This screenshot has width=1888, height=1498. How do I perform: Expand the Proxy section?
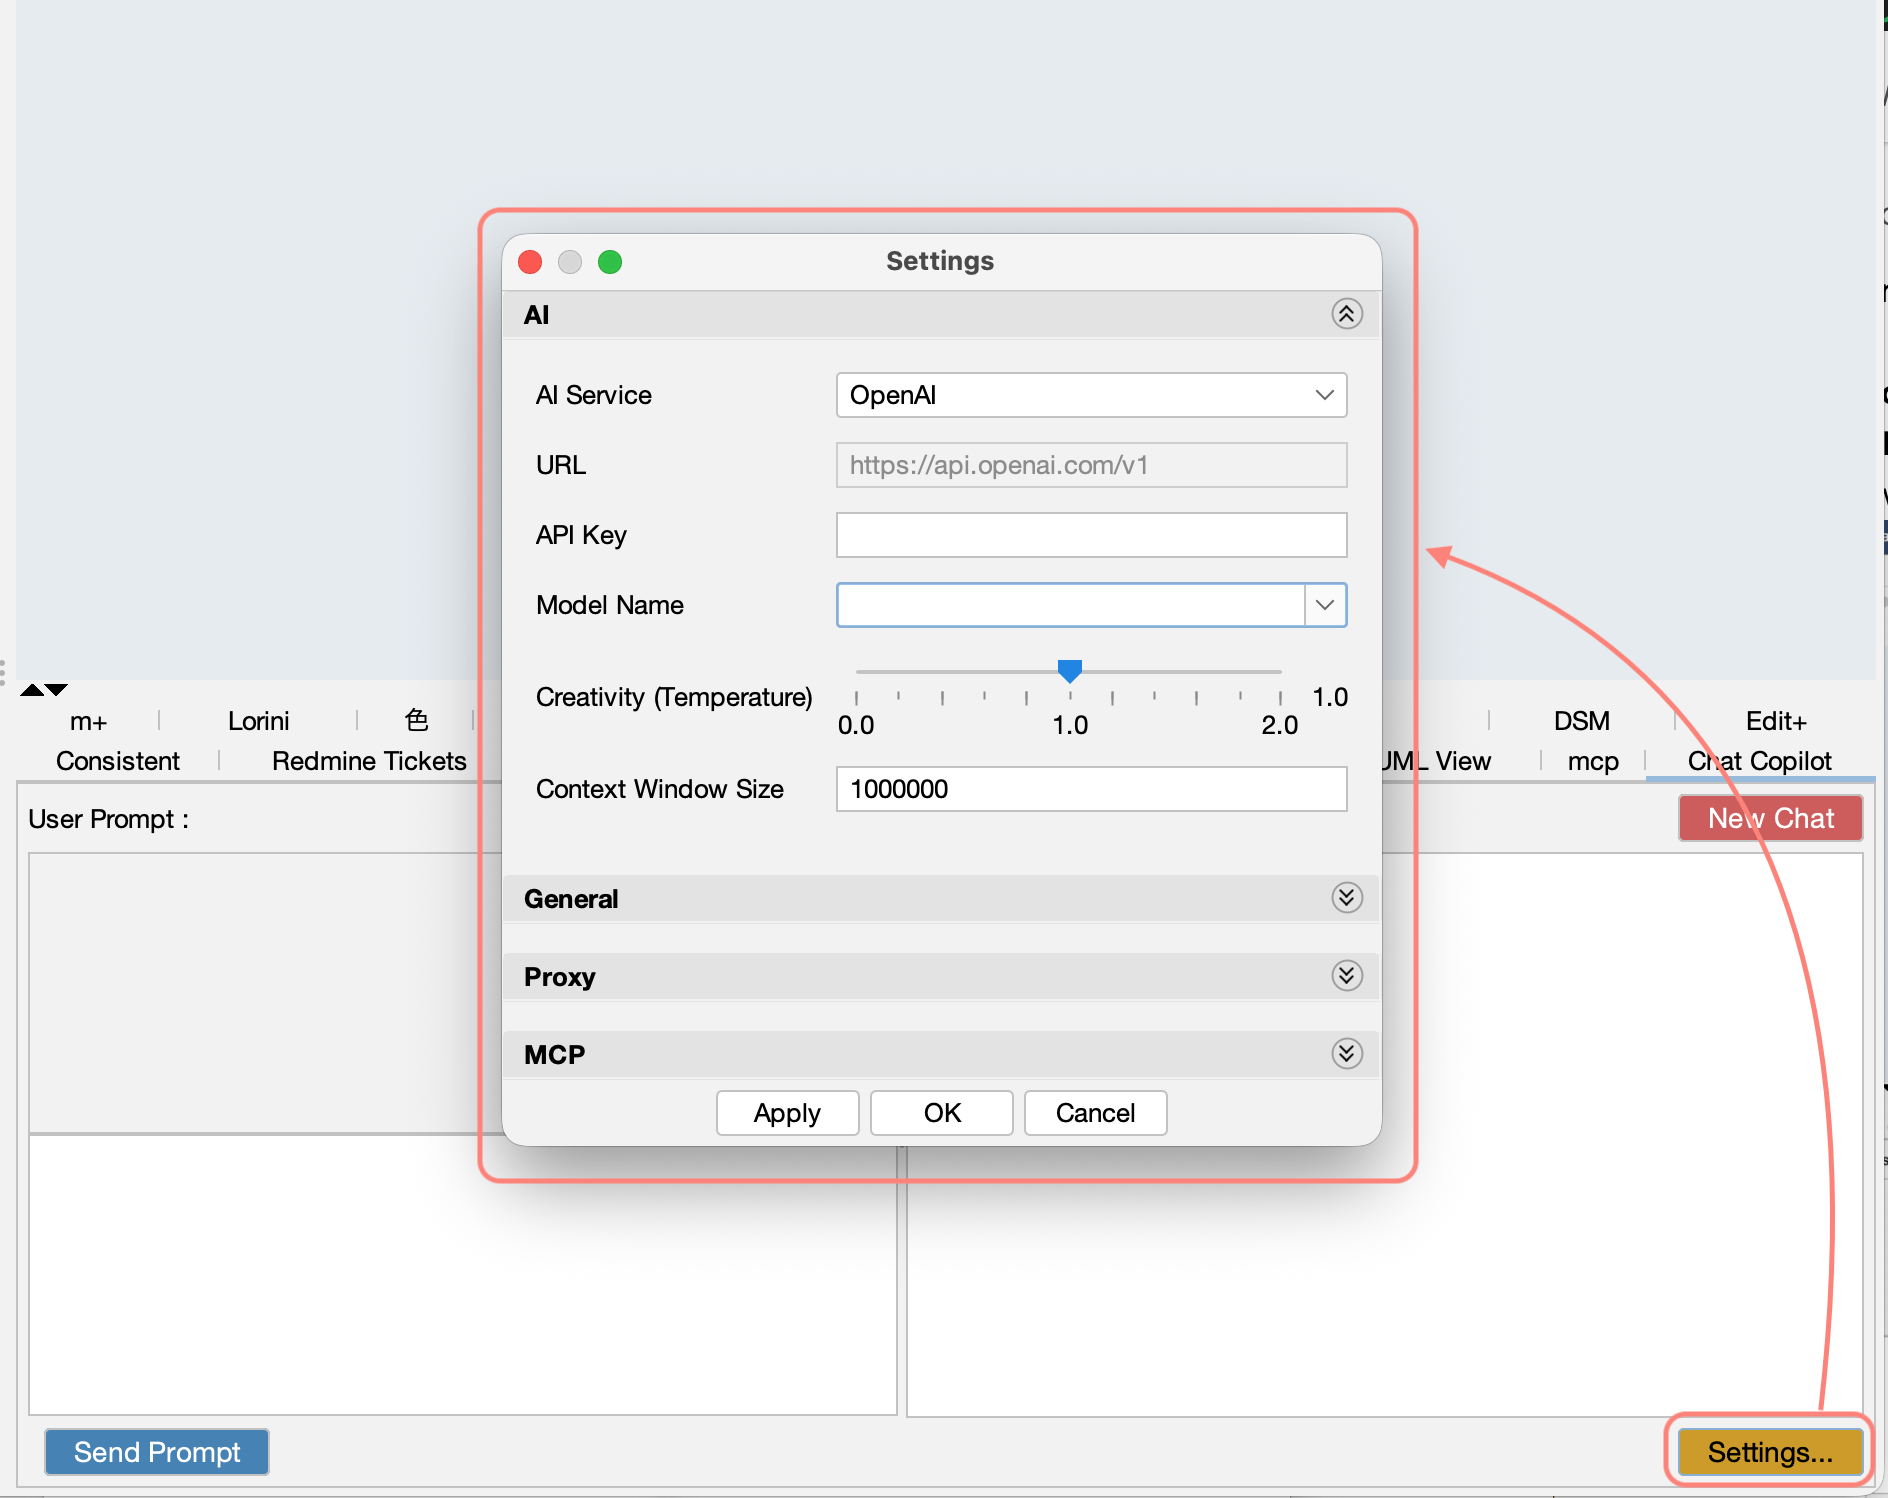click(1347, 976)
